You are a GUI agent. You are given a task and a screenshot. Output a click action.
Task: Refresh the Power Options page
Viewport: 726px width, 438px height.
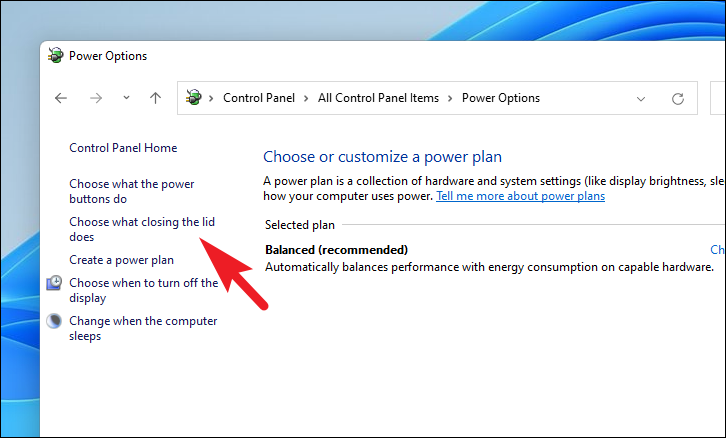tap(678, 99)
